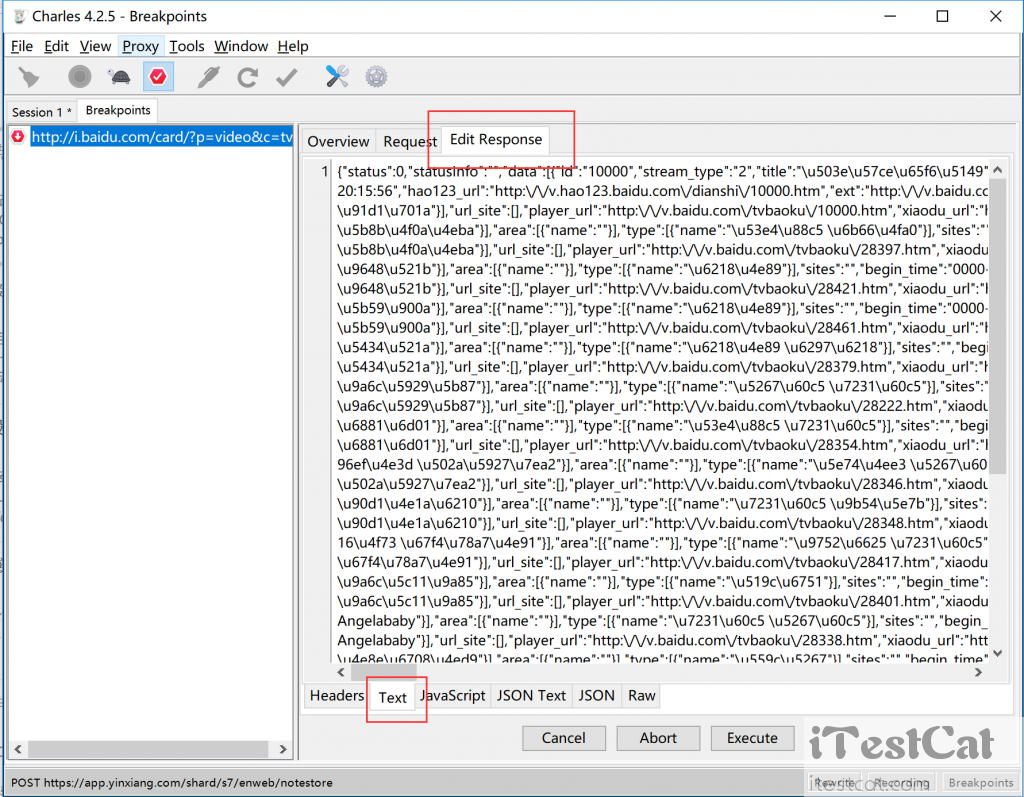Minimize the Charles window
The height and width of the screenshot is (797, 1024).
889,16
